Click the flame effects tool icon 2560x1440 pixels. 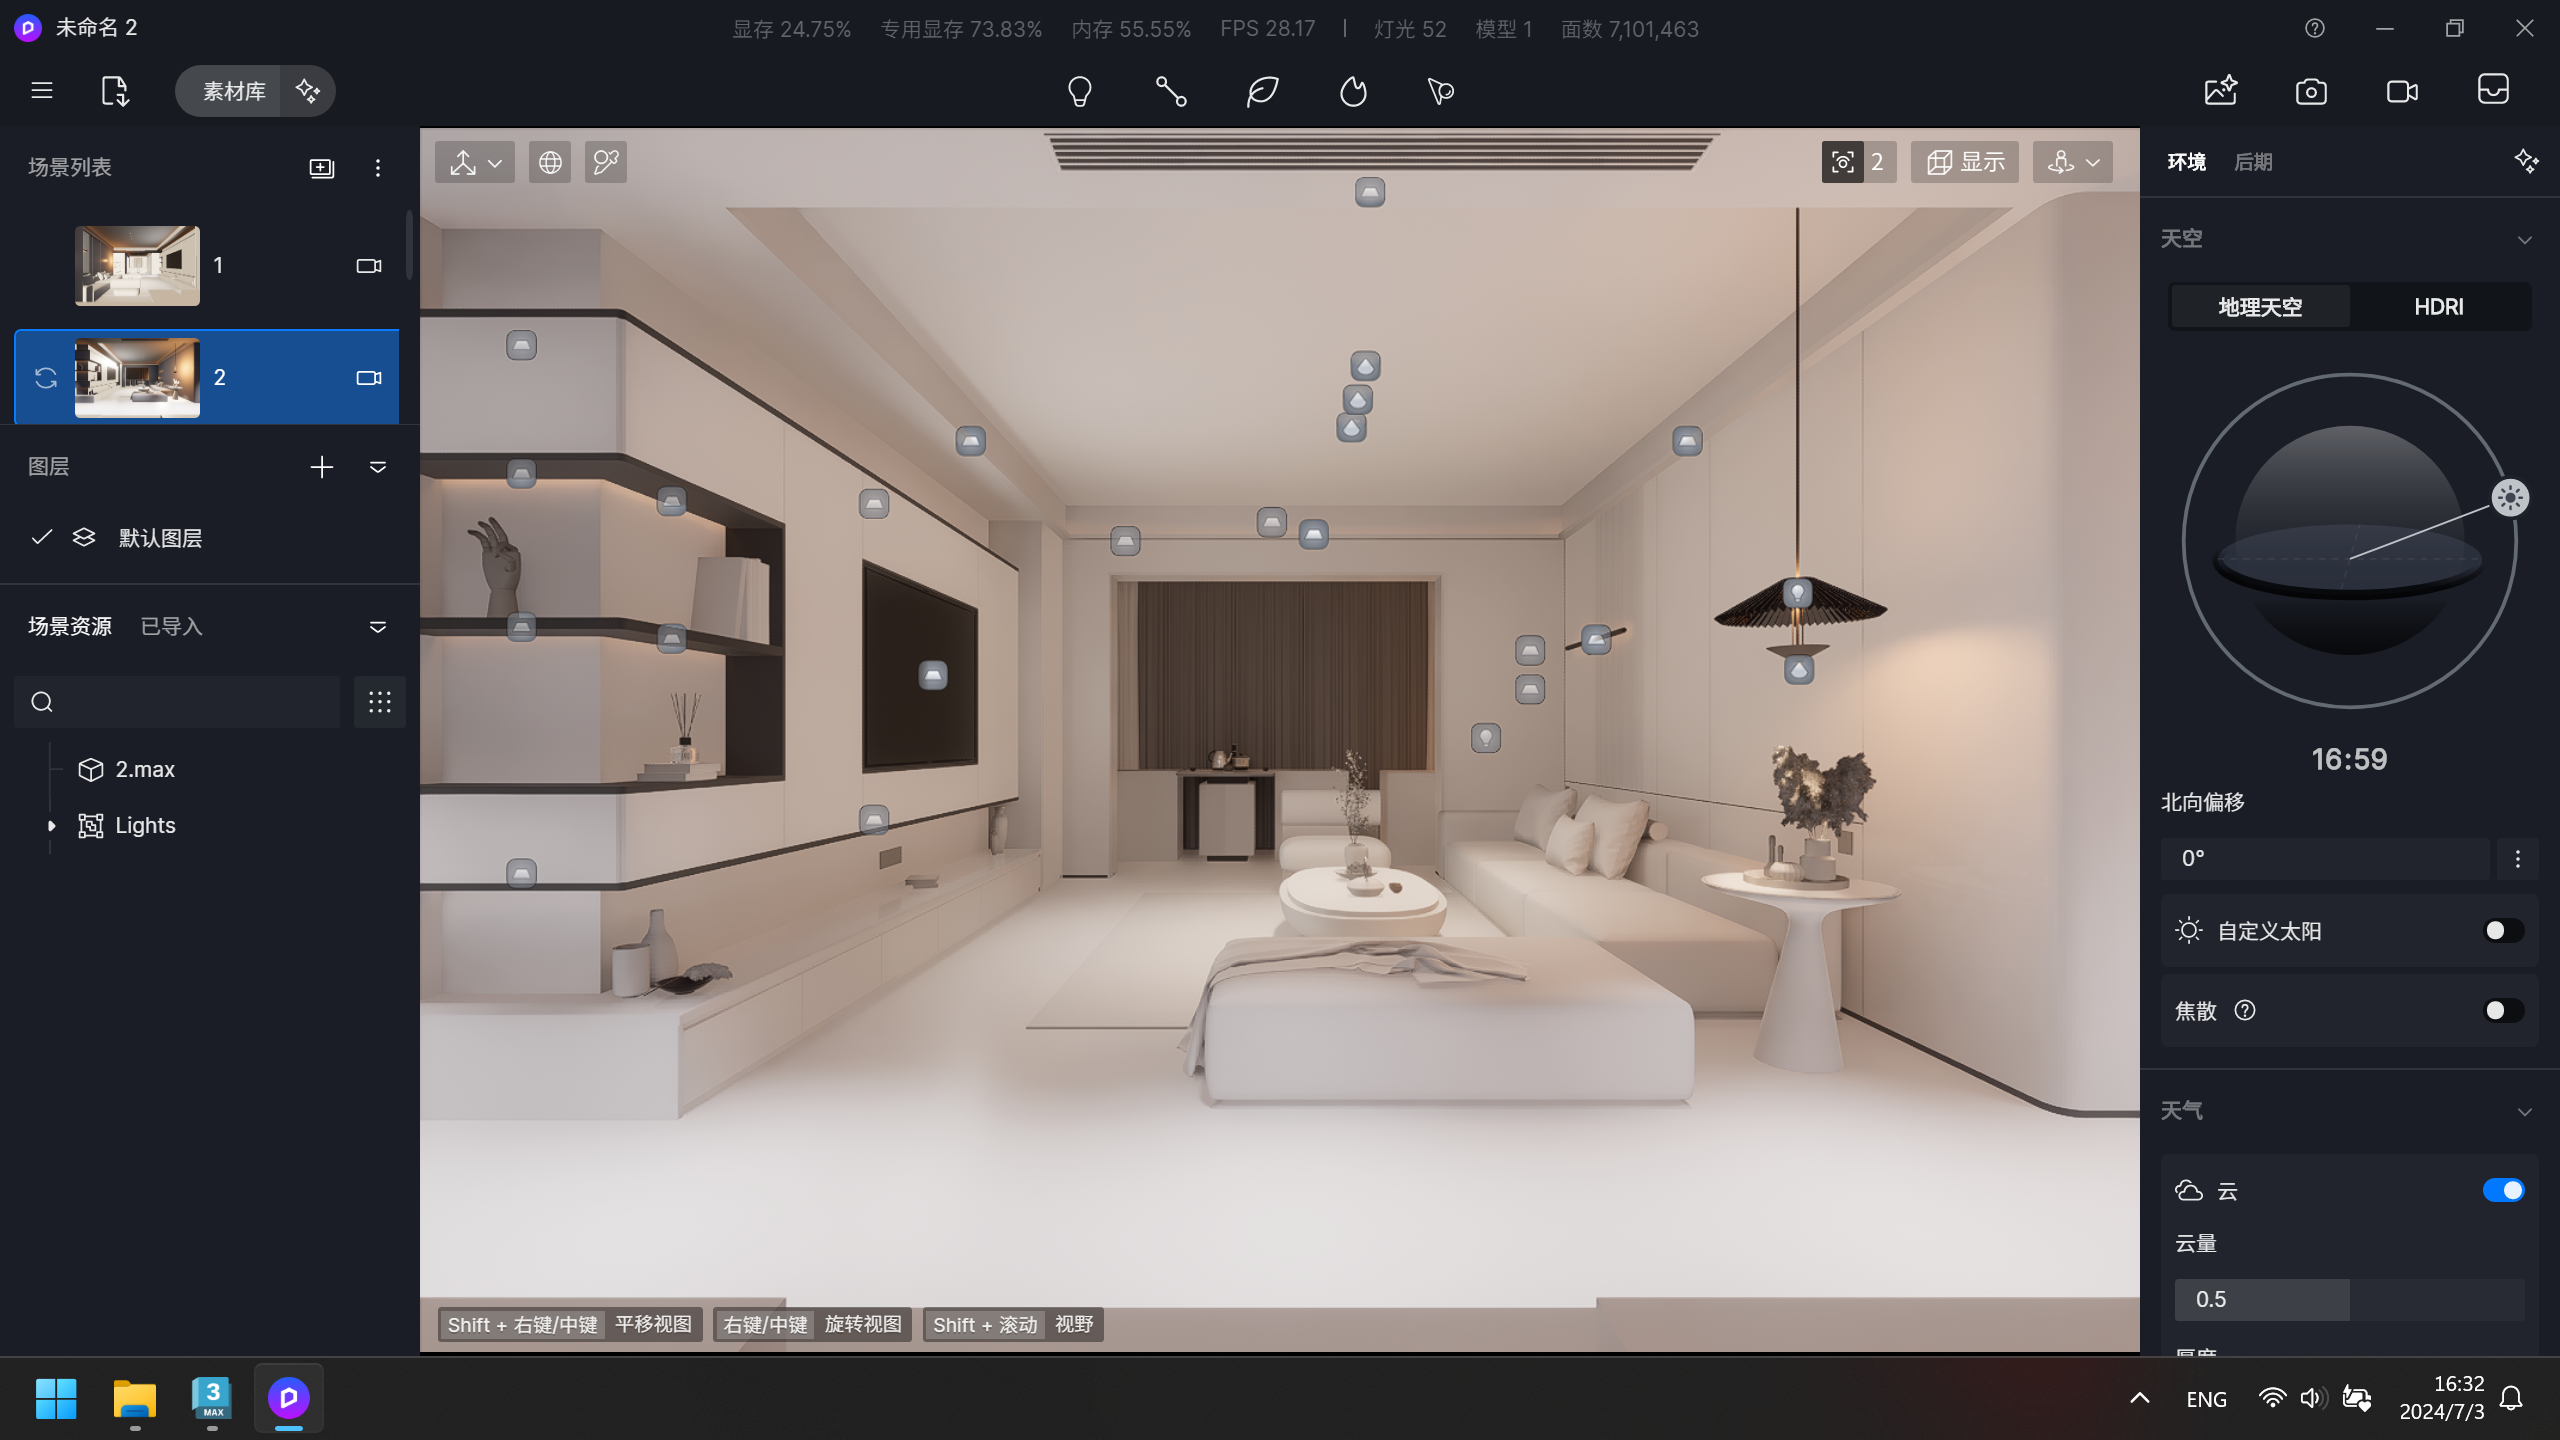click(x=1353, y=91)
